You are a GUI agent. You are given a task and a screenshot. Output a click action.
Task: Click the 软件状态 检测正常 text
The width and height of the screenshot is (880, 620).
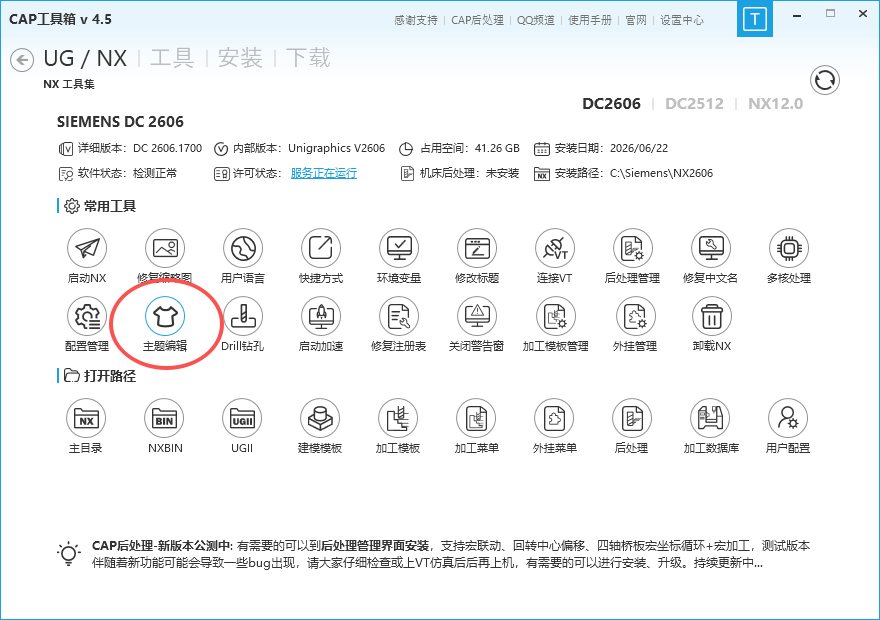[155, 173]
